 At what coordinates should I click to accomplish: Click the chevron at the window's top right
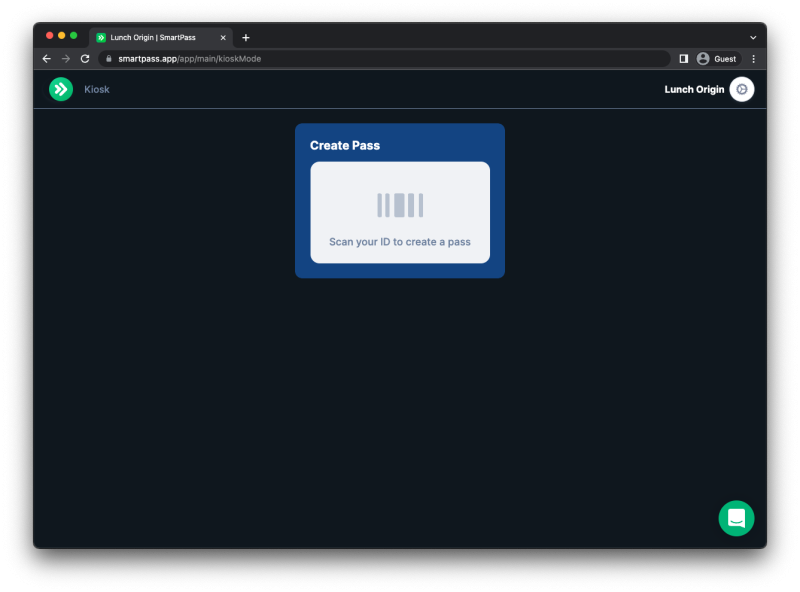point(753,37)
